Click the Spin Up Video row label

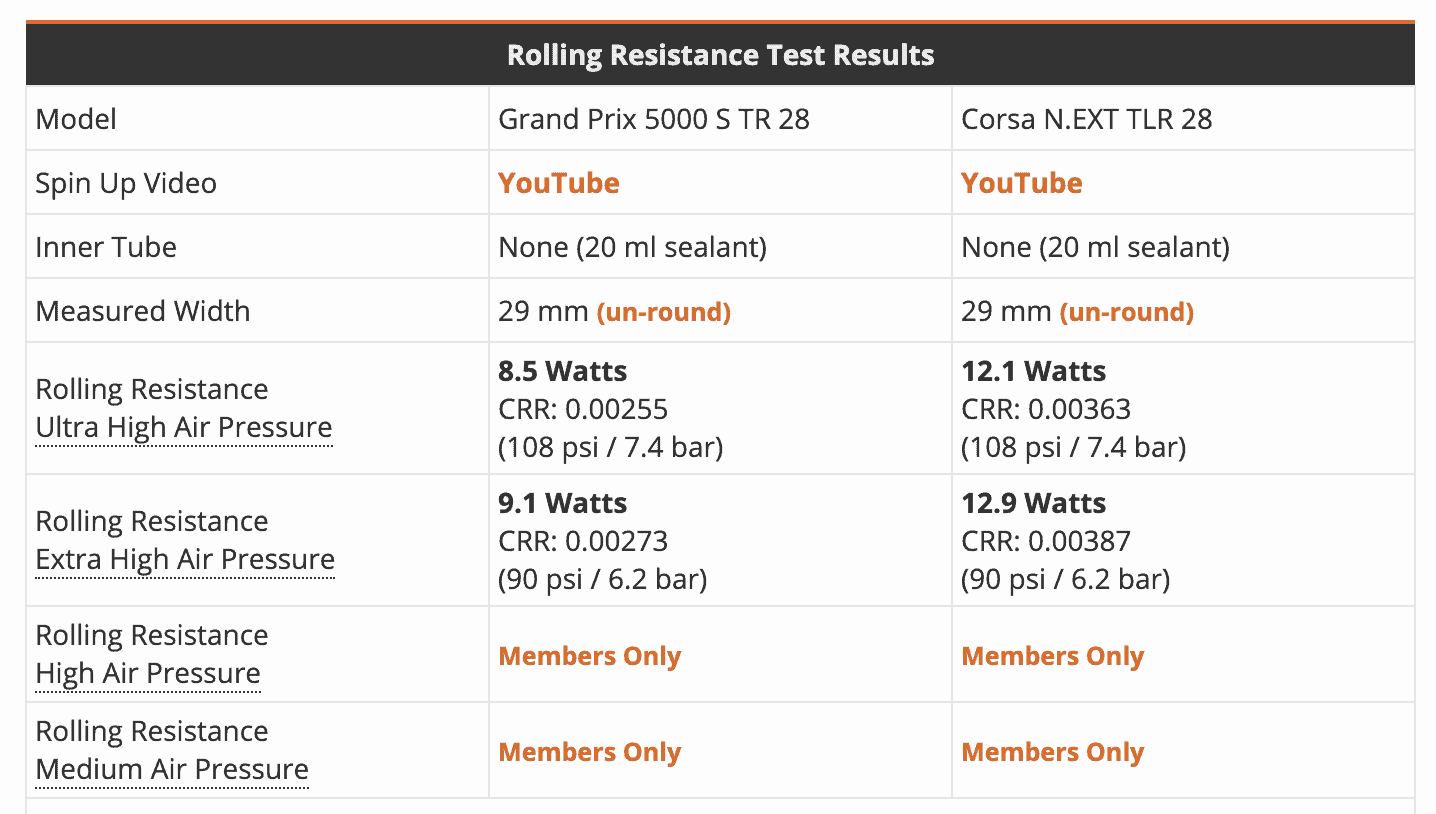pos(126,183)
